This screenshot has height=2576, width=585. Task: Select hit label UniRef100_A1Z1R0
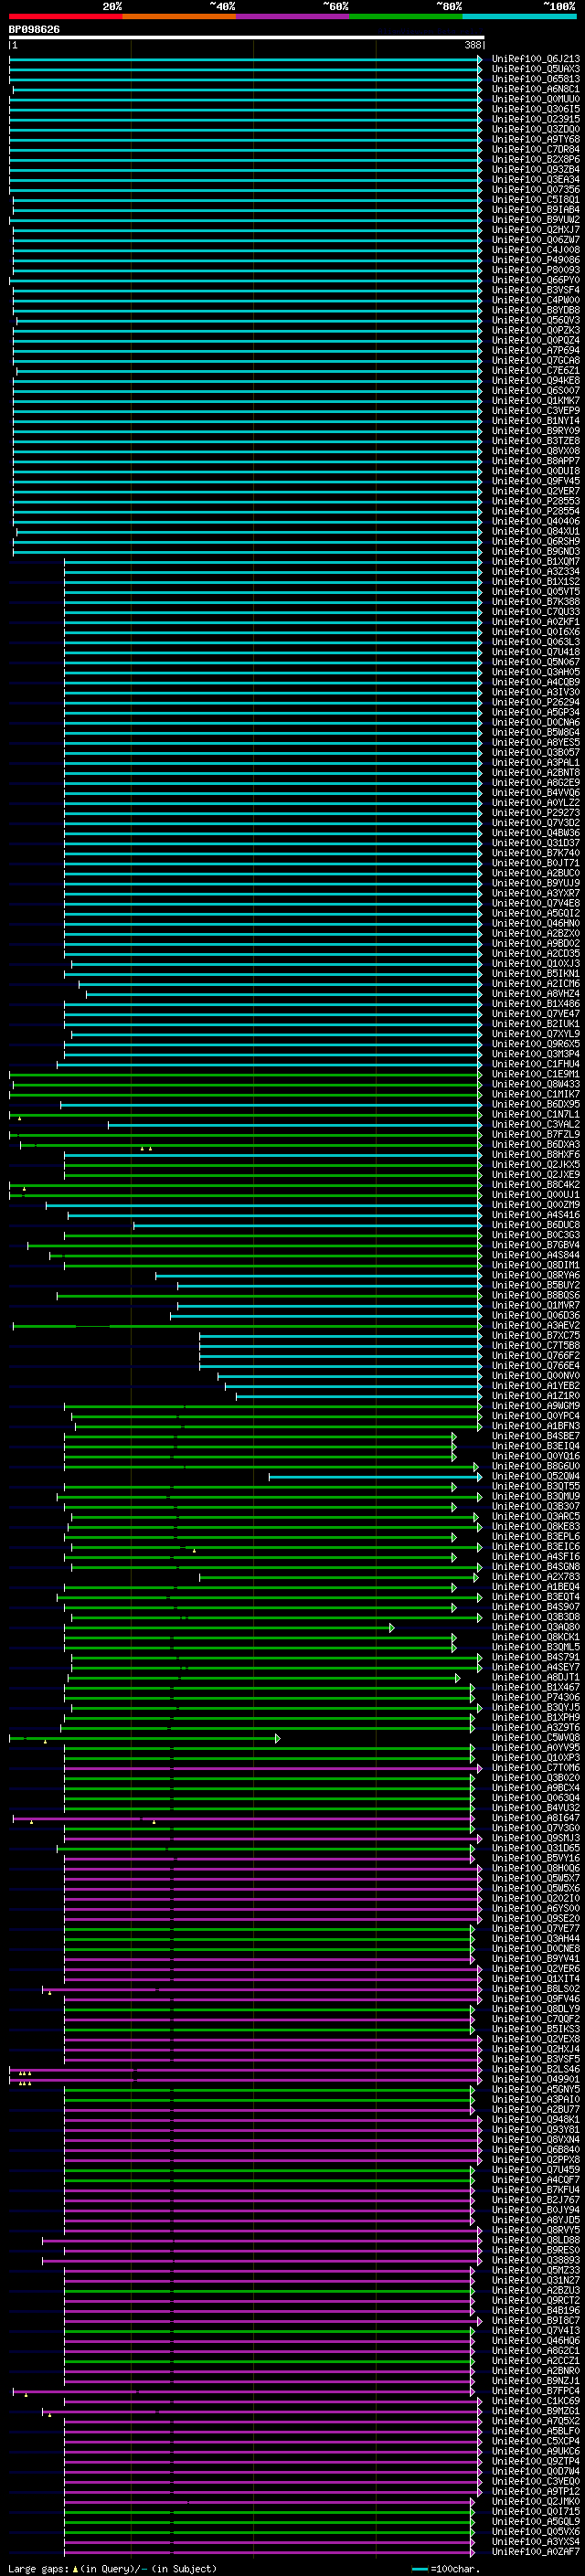point(536,1395)
